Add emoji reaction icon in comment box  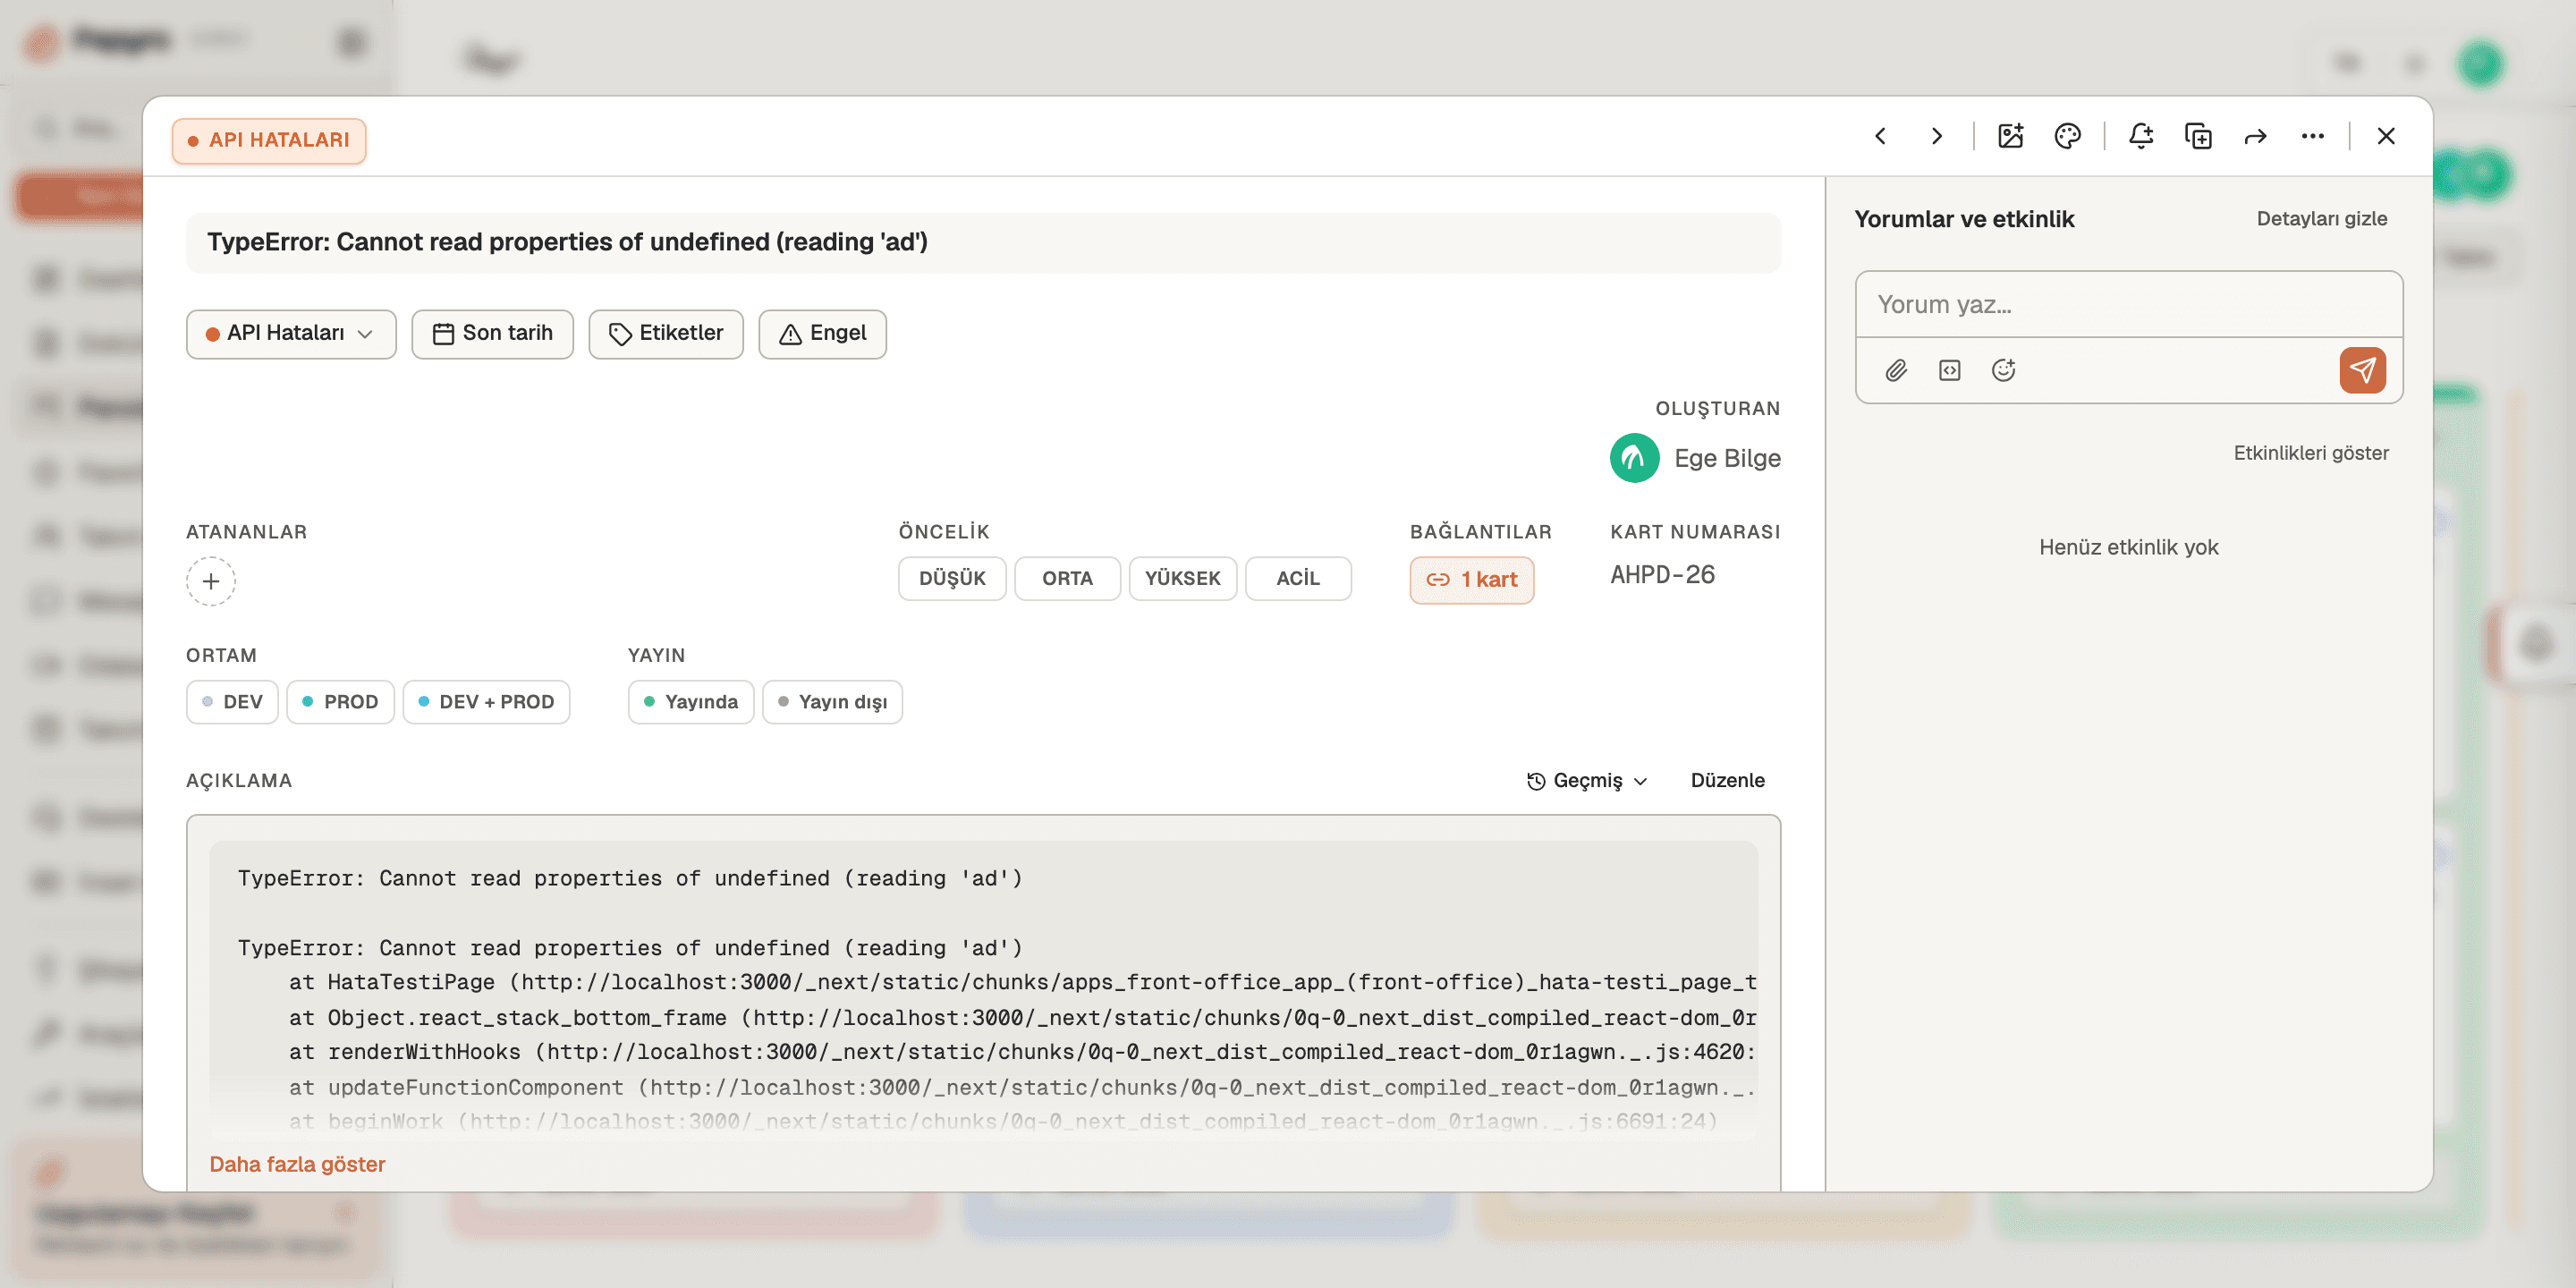click(x=2003, y=371)
